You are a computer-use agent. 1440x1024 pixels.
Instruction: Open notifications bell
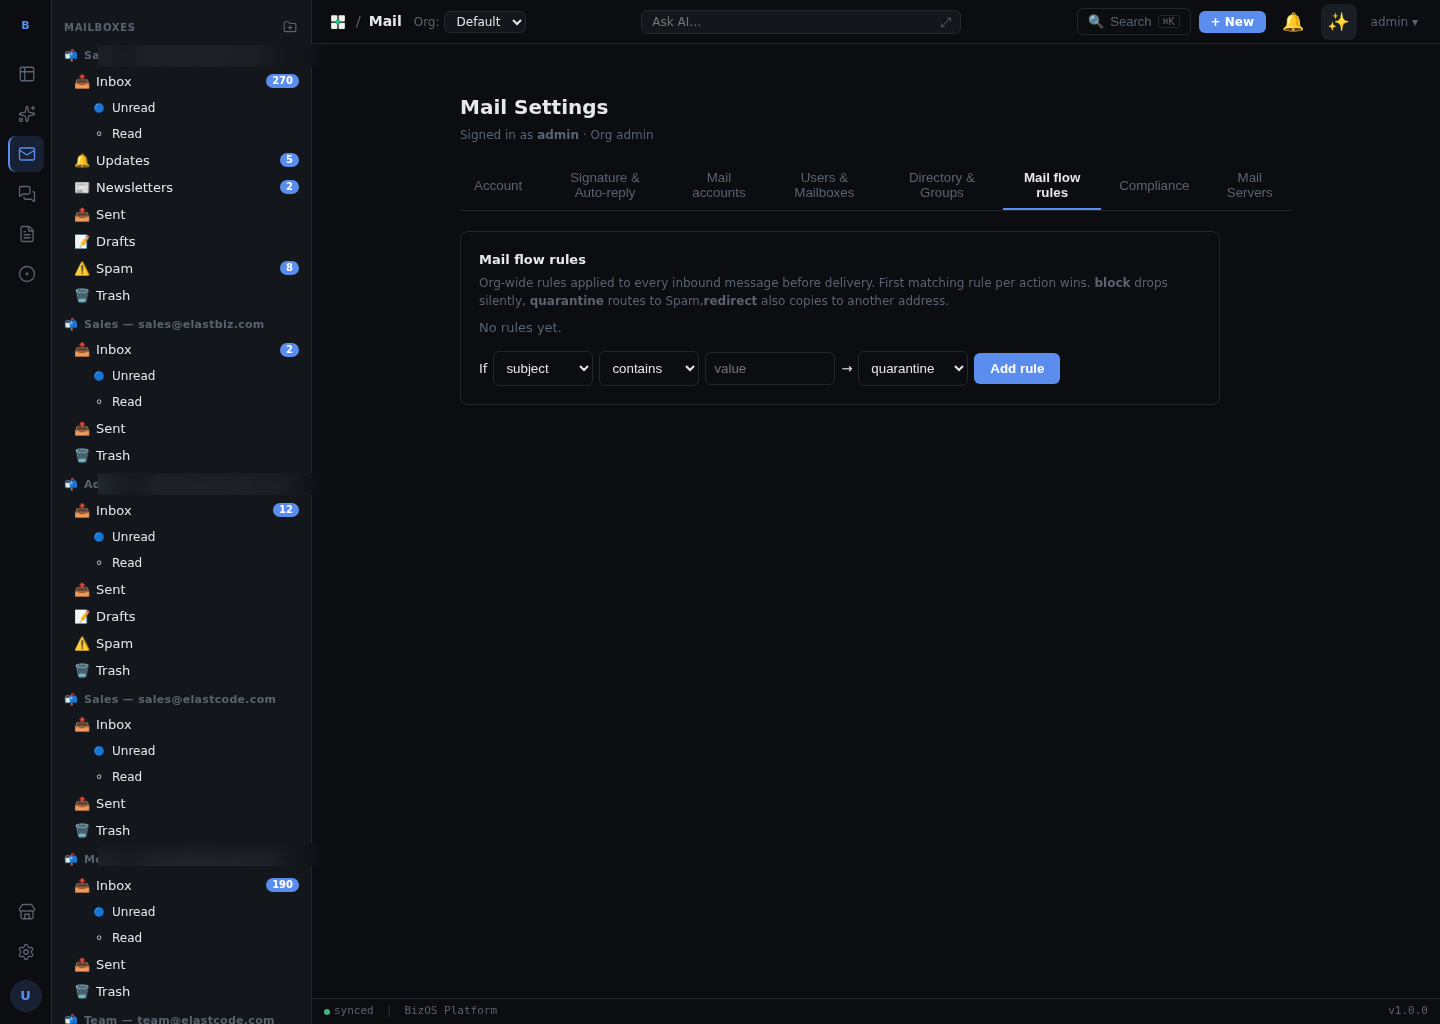[x=1293, y=22]
